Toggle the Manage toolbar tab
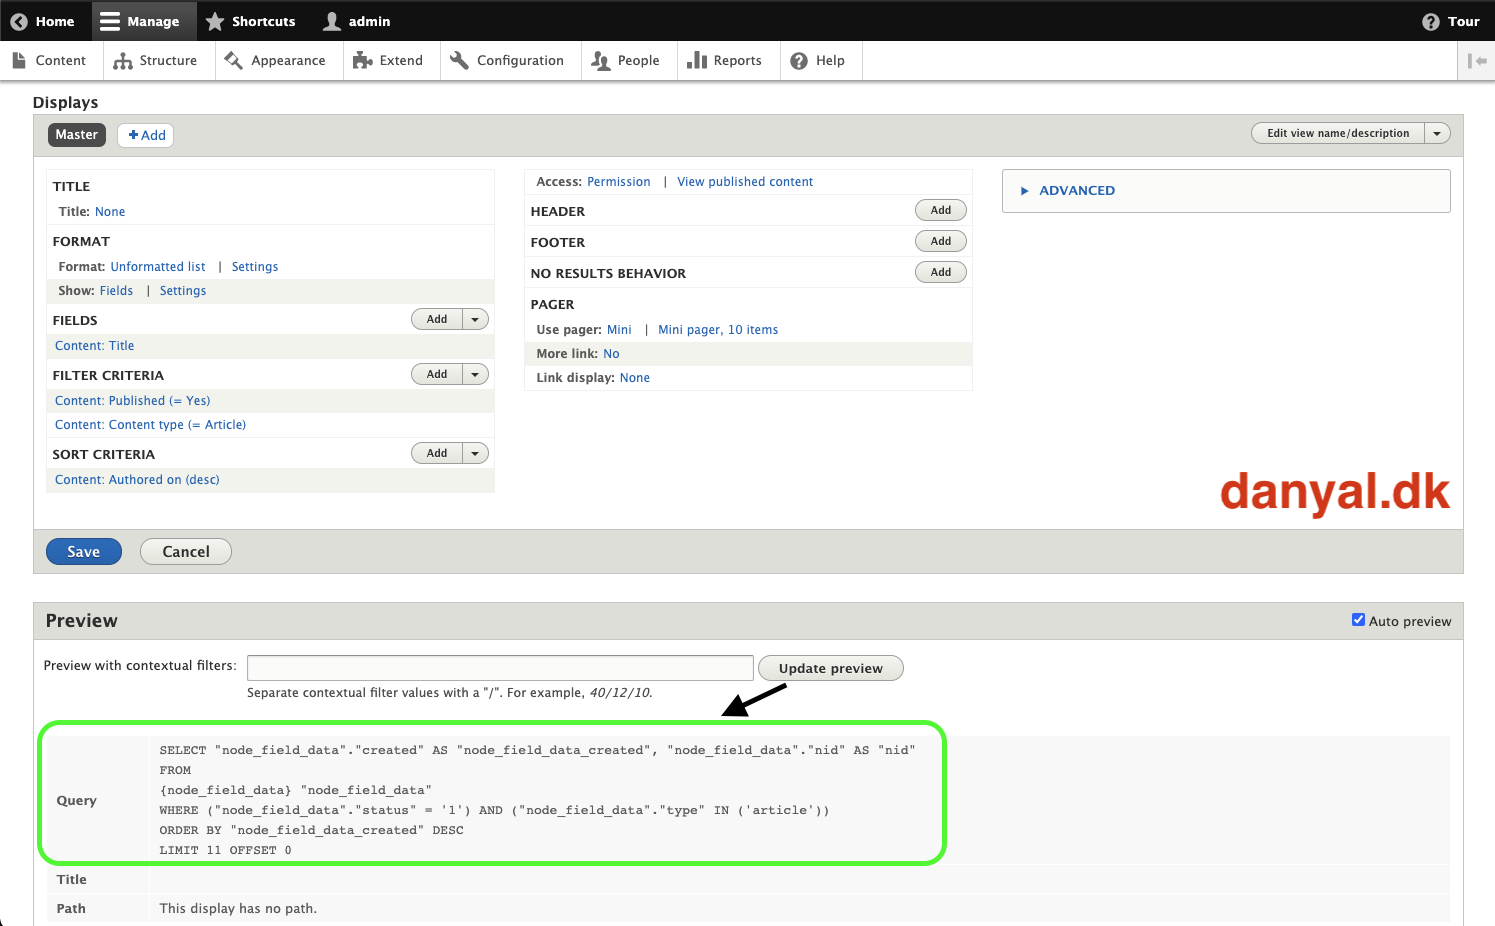Screen dimensions: 1495x926 (141, 21)
